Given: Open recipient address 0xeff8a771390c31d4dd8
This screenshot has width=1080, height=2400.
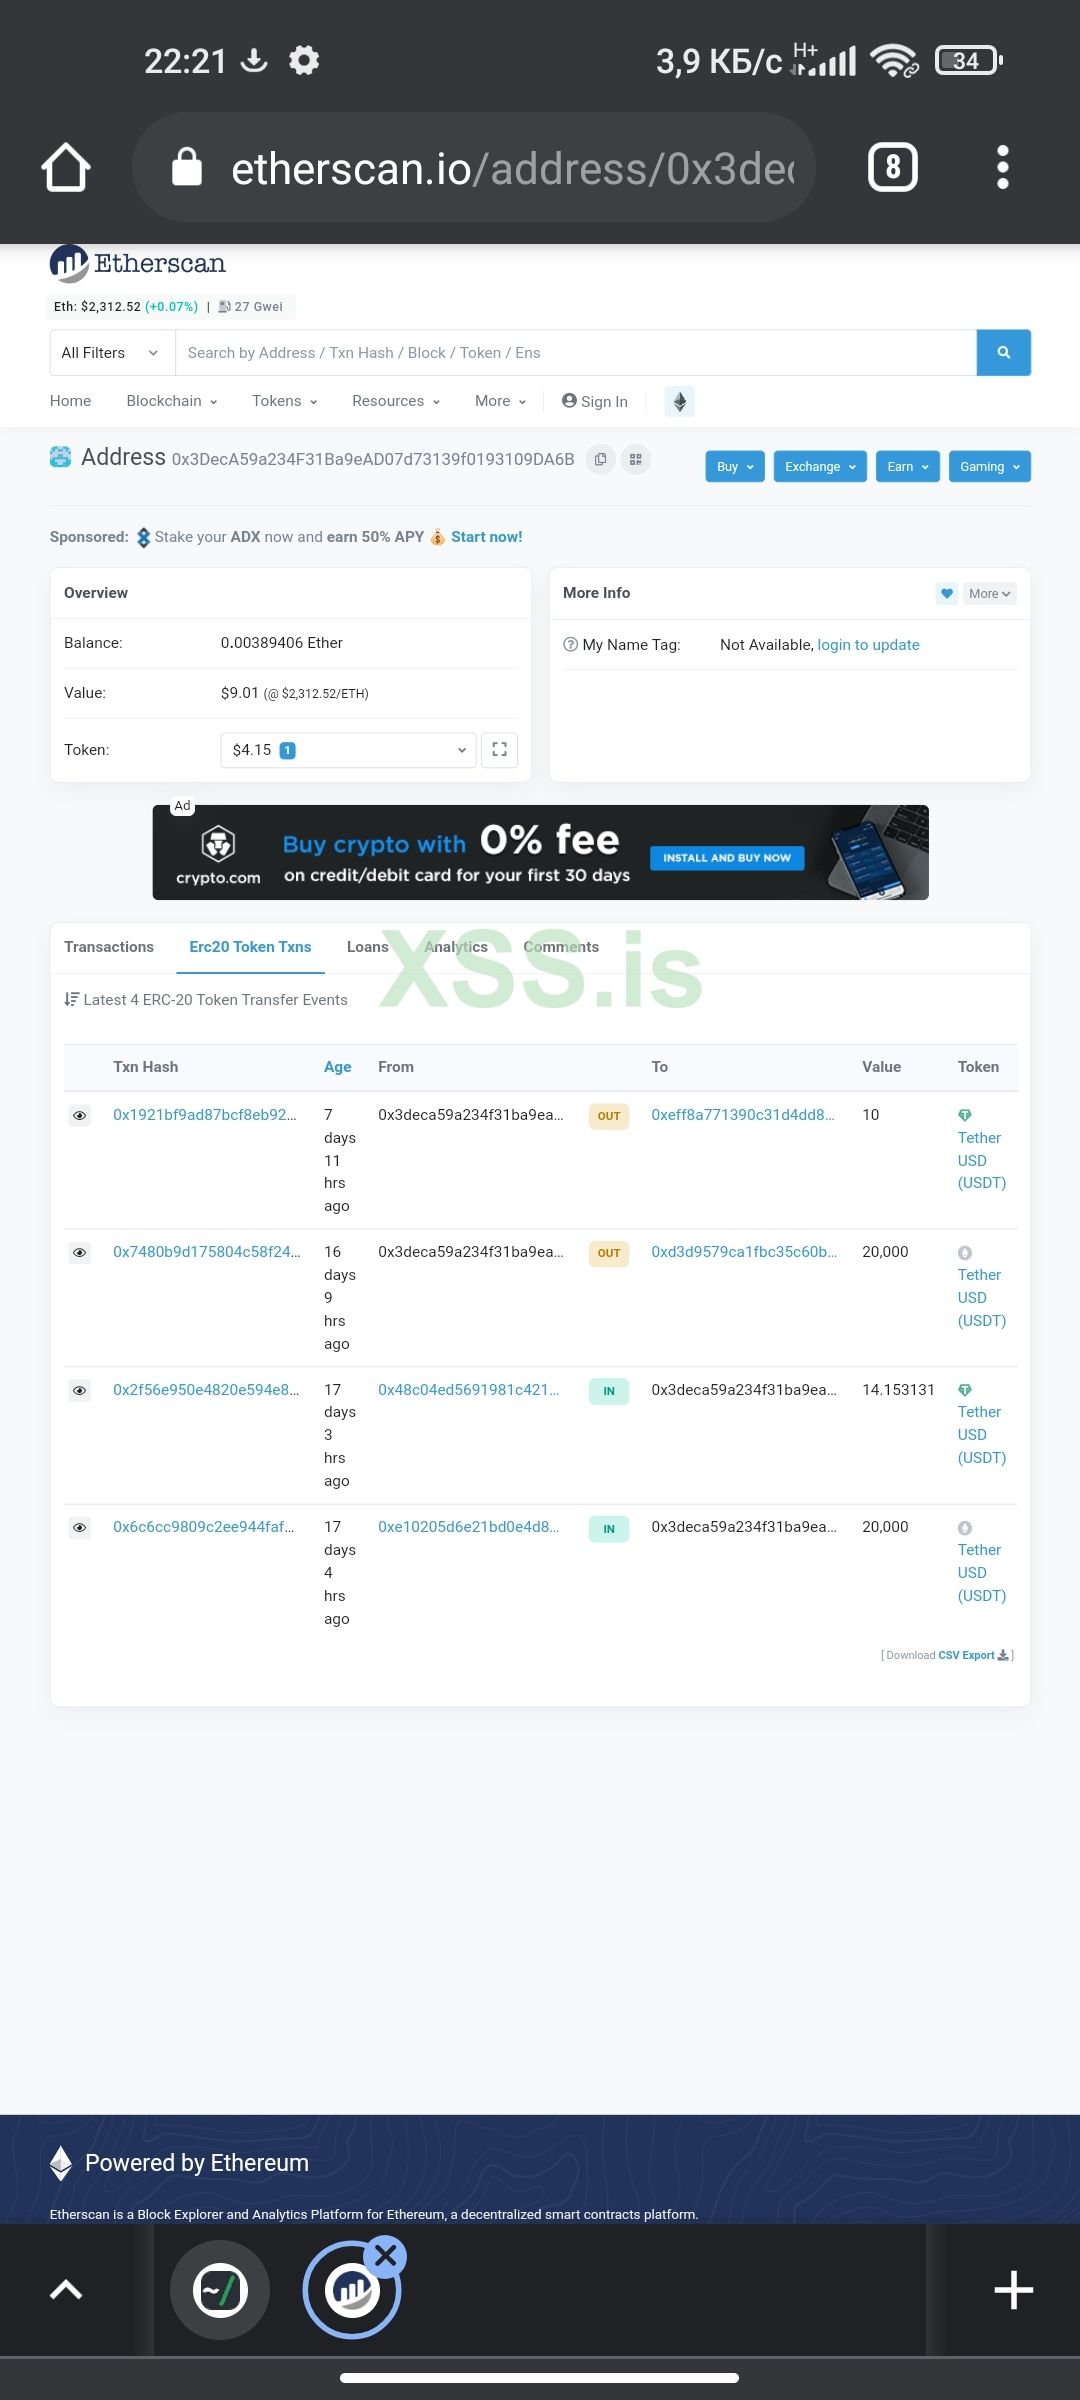Looking at the screenshot, I should click(743, 1115).
